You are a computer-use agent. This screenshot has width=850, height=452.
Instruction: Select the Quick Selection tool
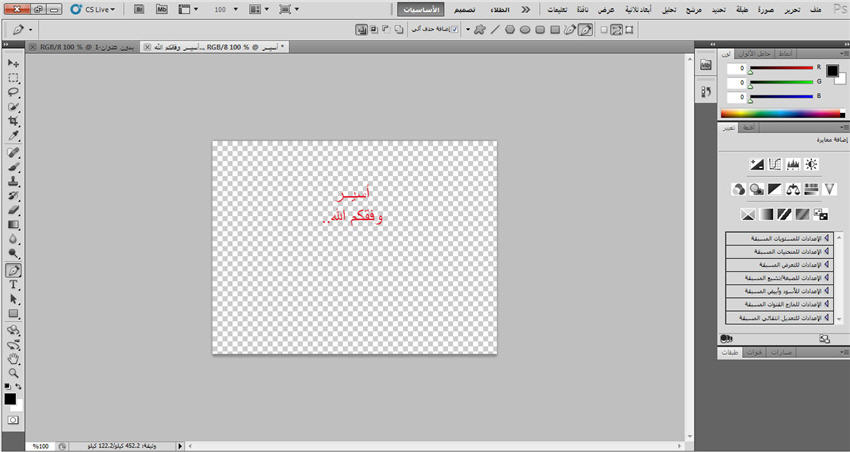point(13,107)
